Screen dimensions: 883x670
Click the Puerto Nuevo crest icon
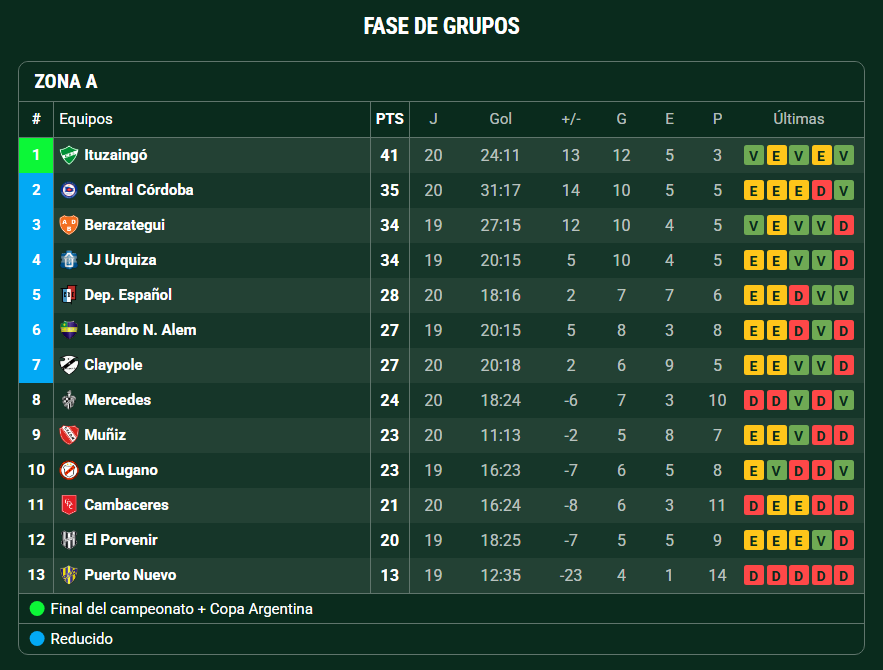69,575
